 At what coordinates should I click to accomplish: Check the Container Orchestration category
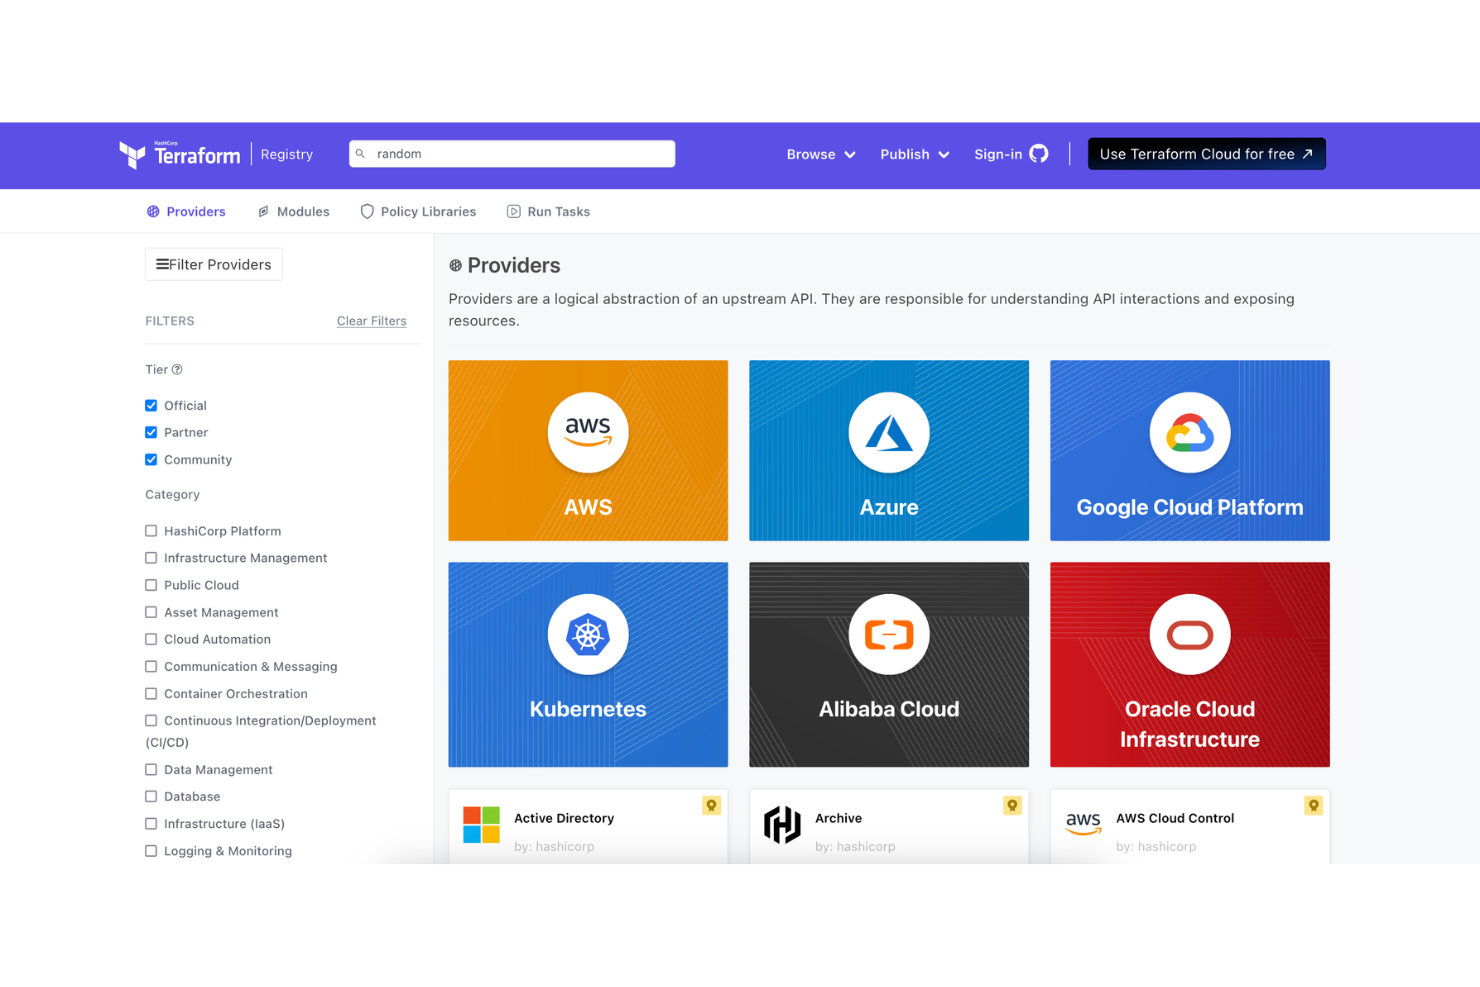(151, 694)
